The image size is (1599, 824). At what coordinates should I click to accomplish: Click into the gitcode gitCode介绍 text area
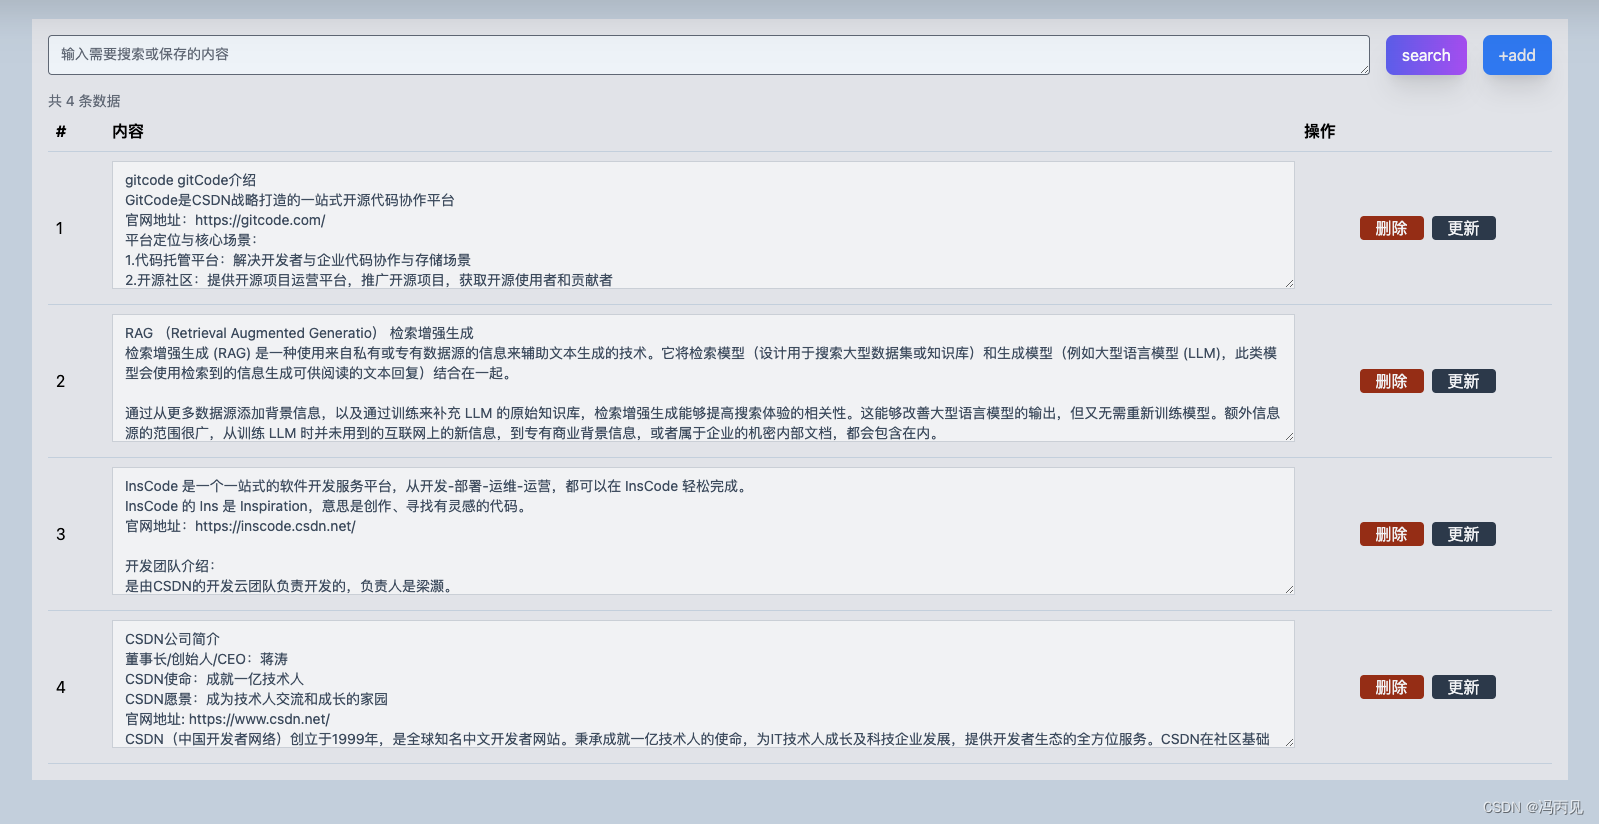[x=703, y=225]
